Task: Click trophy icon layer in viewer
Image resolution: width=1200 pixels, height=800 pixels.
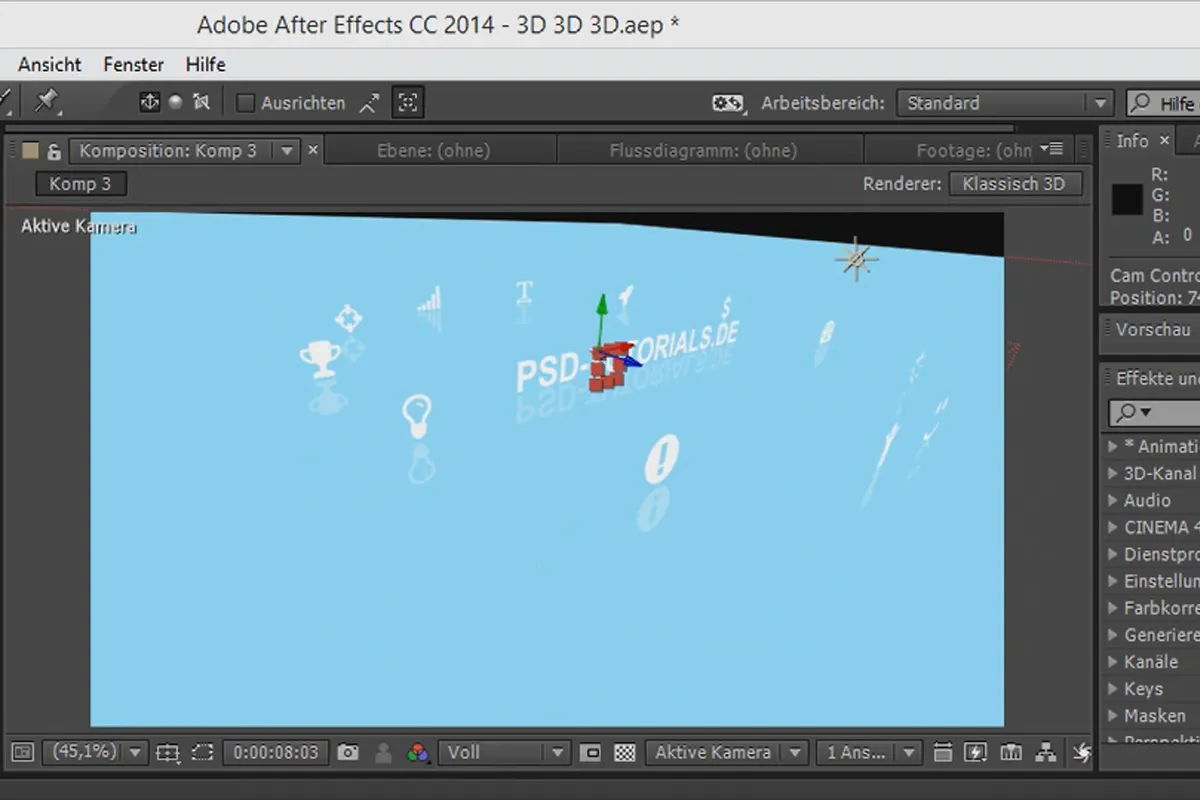Action: coord(320,358)
